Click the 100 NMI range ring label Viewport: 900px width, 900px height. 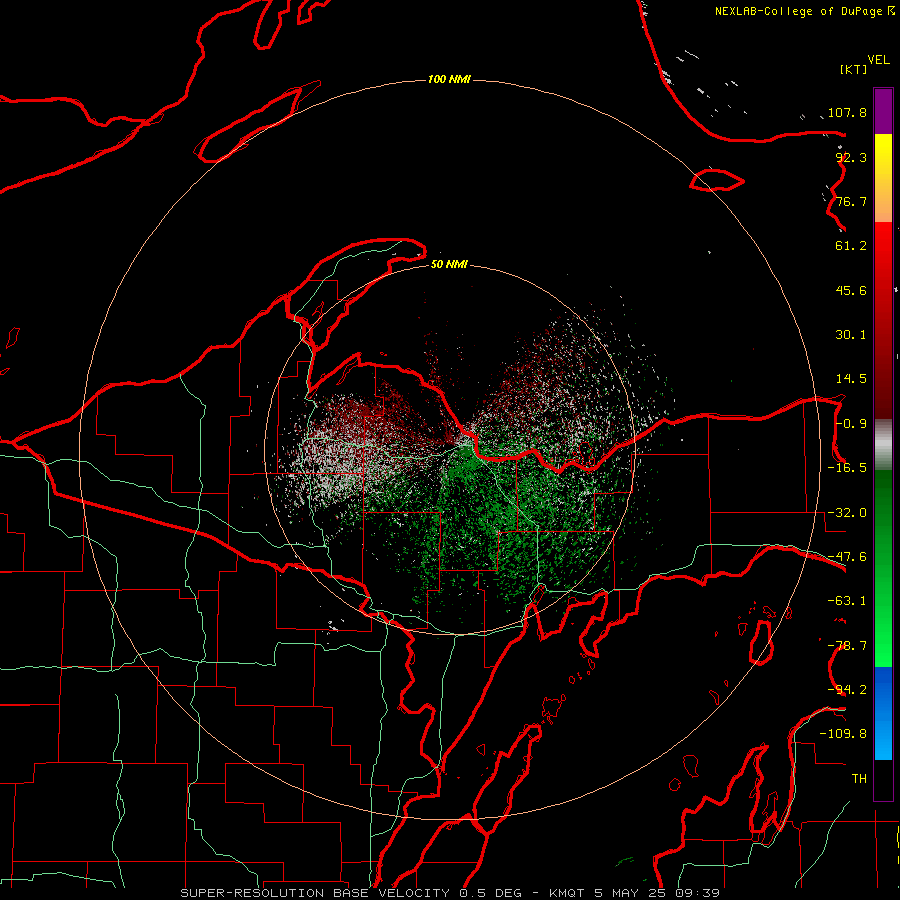[x=449, y=79]
